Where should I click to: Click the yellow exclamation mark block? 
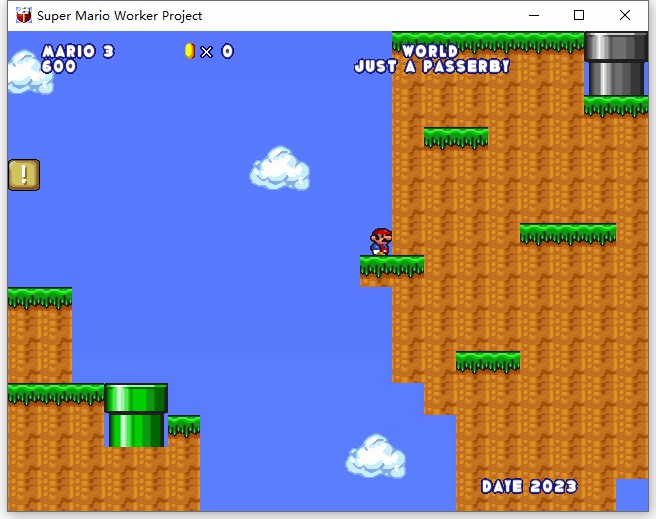coord(24,174)
